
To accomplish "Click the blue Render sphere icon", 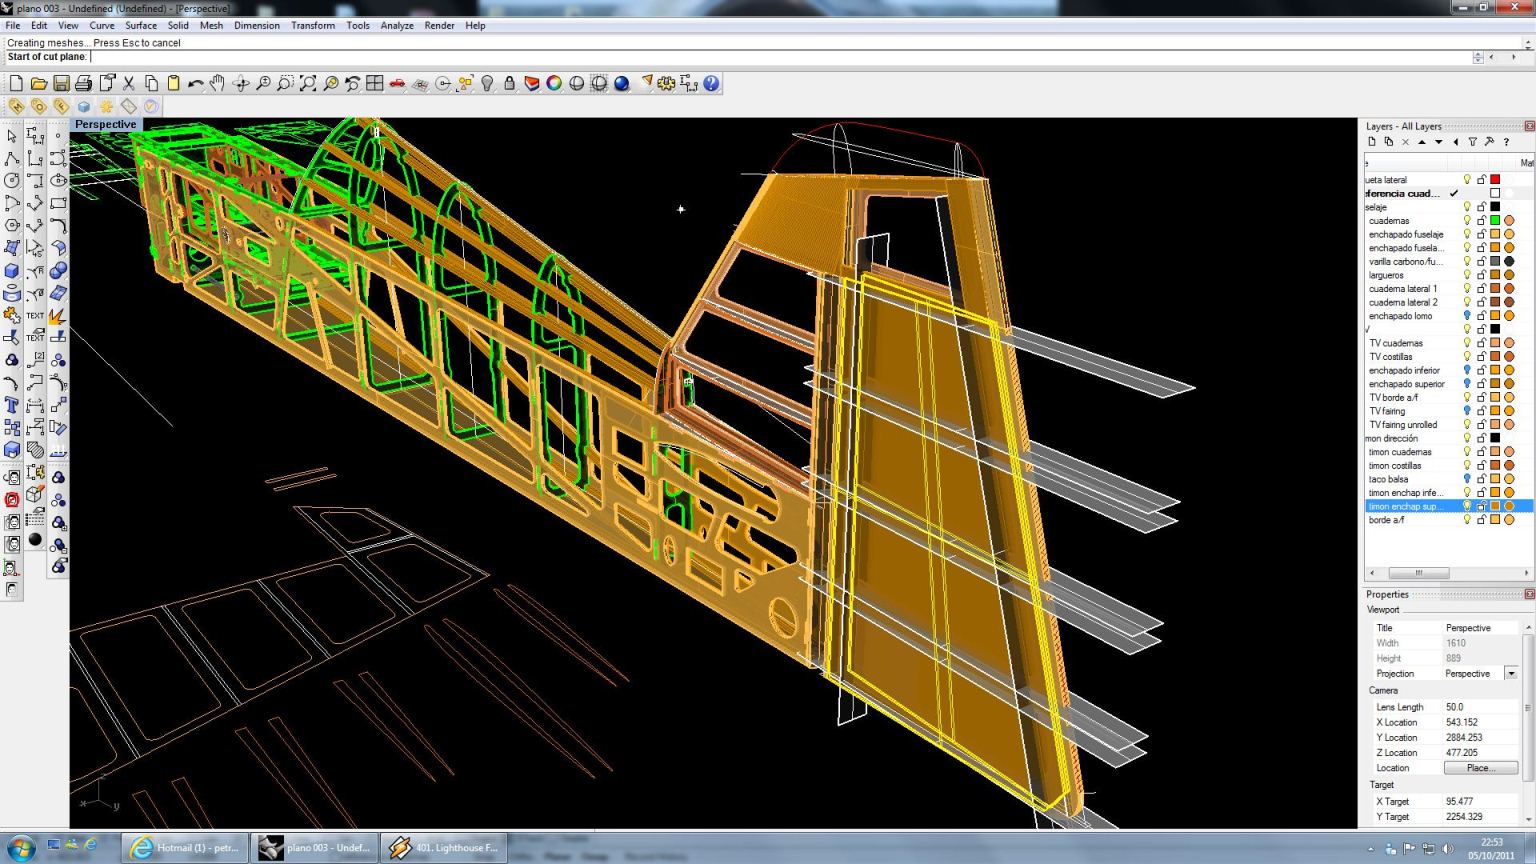I will (622, 84).
